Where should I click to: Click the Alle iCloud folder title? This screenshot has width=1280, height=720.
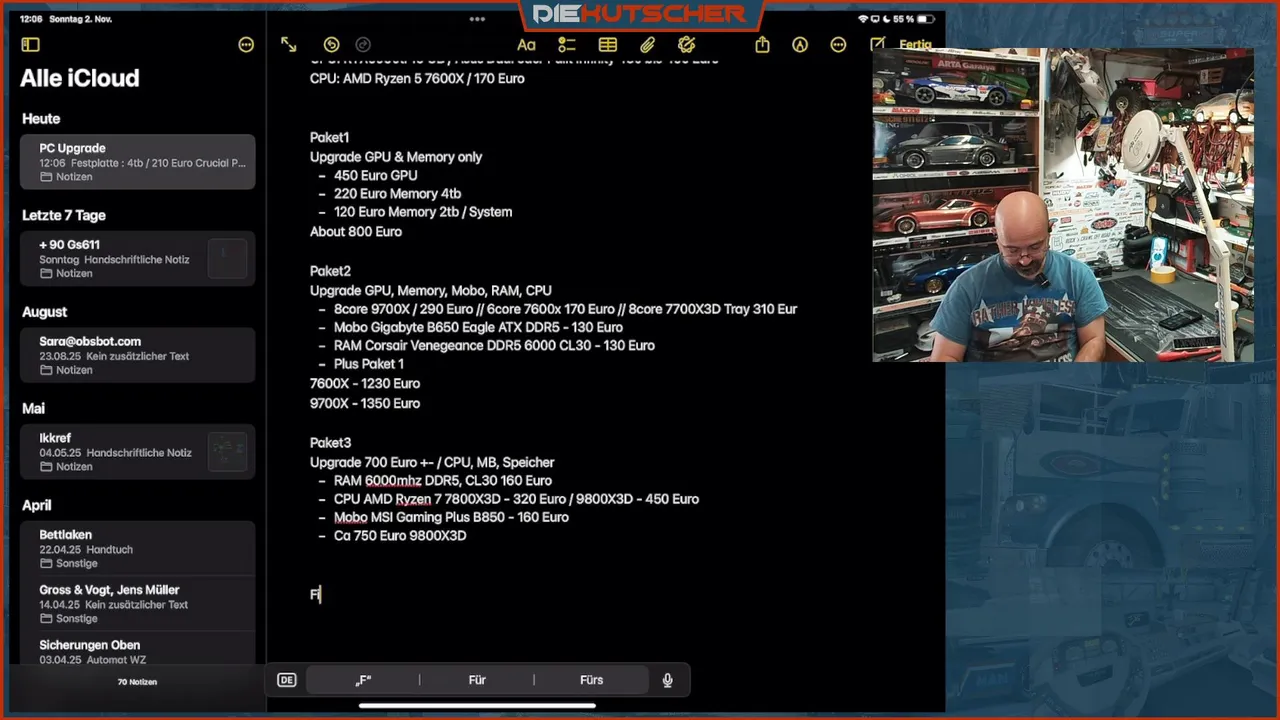80,78
